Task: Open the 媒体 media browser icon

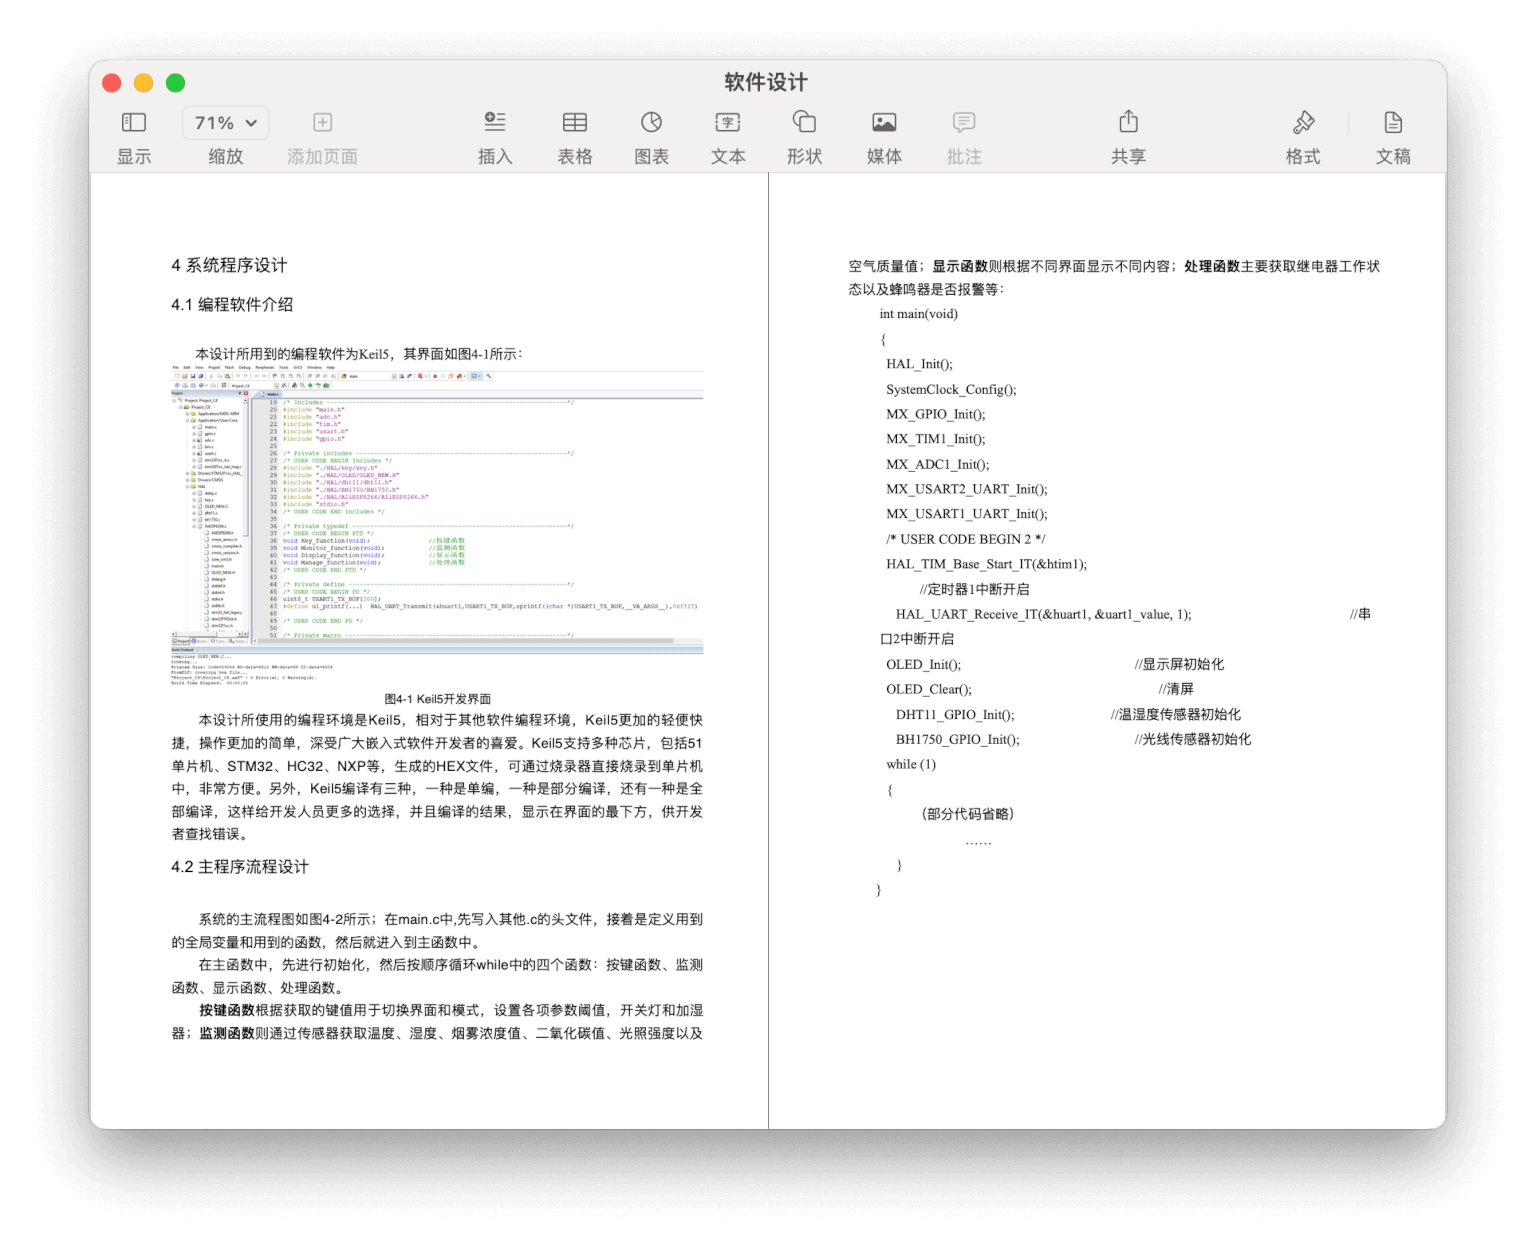Action: click(x=883, y=135)
